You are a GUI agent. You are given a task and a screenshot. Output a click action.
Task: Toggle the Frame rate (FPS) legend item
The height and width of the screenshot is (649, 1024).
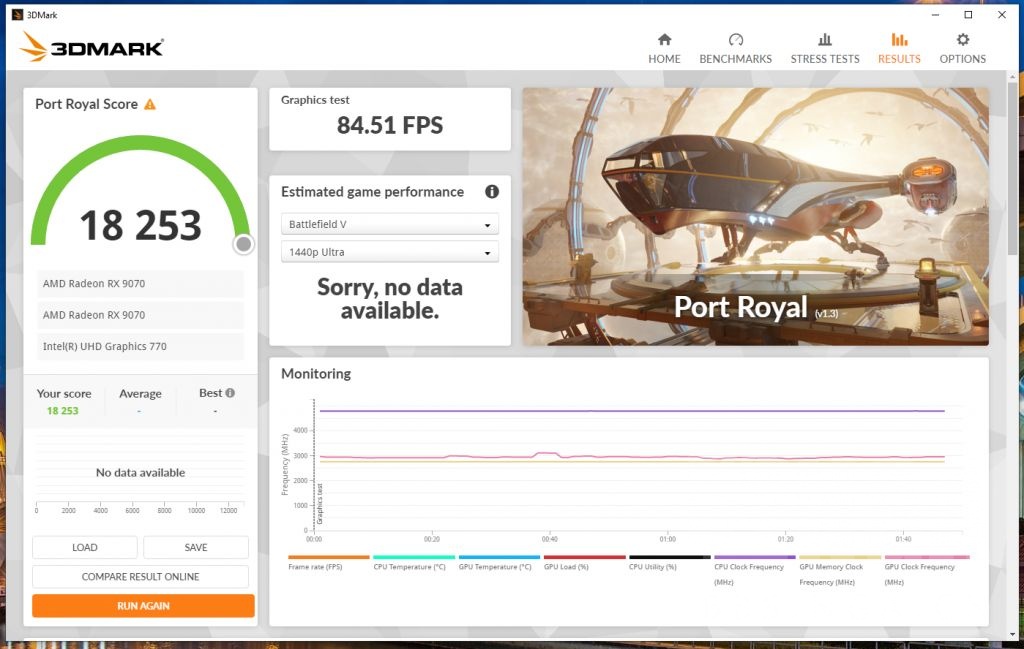[x=328, y=567]
